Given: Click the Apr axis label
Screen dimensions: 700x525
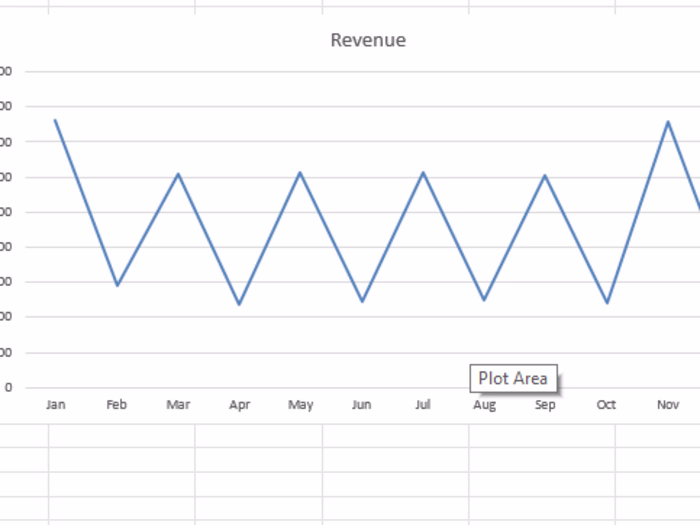Looking at the screenshot, I should click(x=239, y=405).
